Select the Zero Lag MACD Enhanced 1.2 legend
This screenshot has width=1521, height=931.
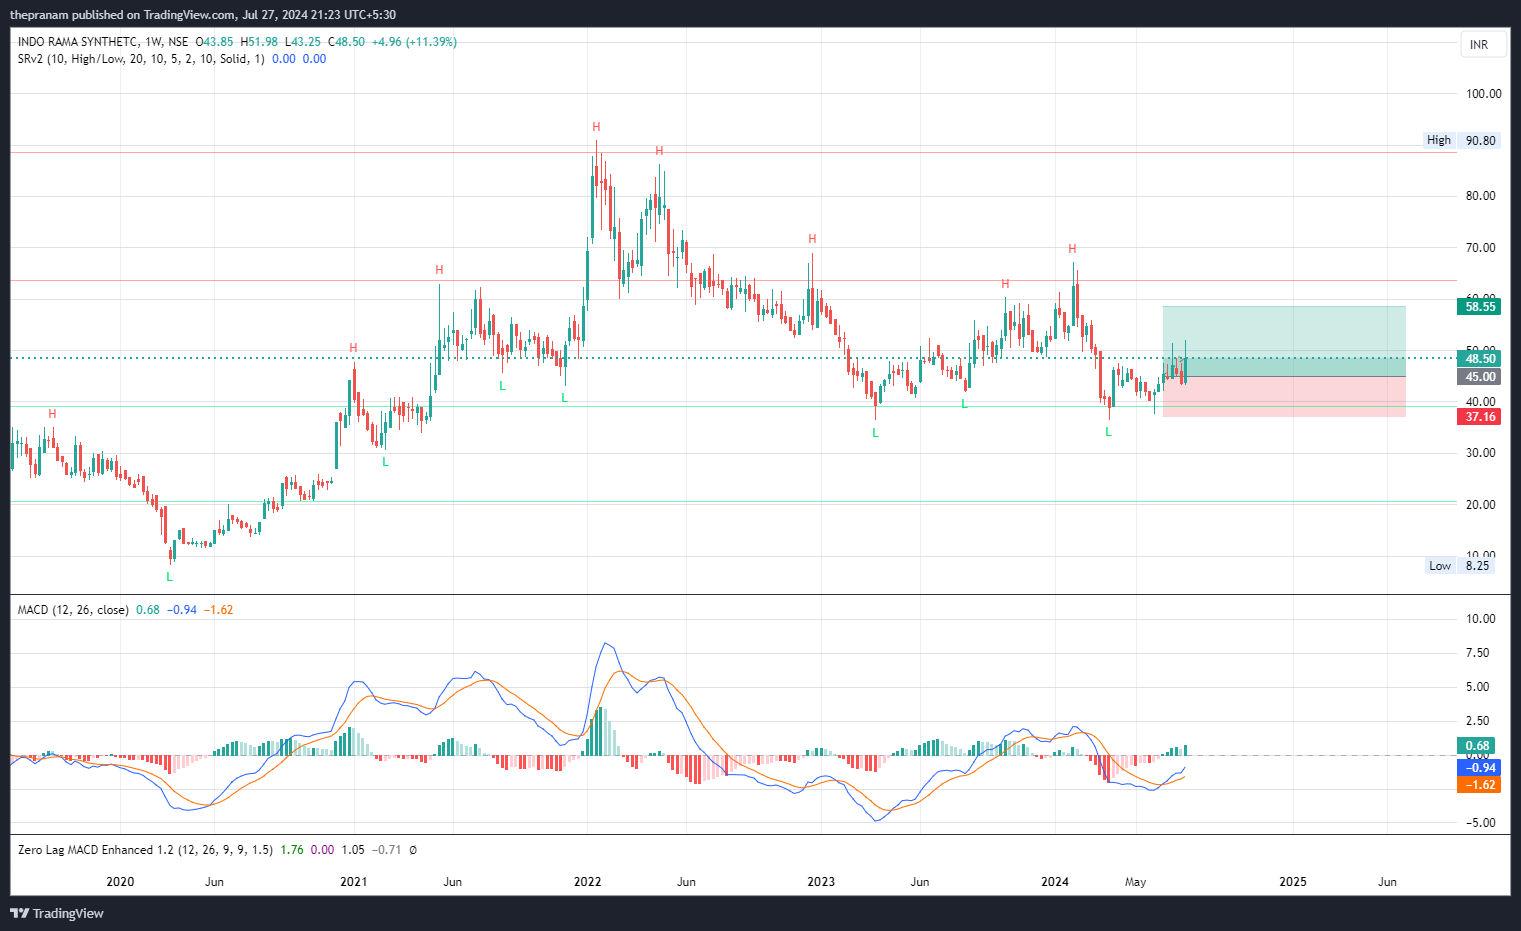[145, 850]
